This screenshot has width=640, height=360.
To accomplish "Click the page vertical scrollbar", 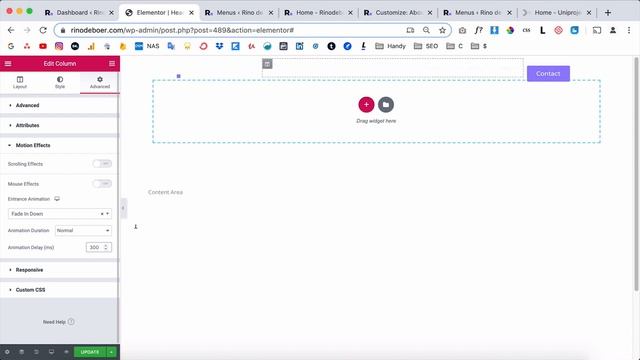I will [x=636, y=174].
